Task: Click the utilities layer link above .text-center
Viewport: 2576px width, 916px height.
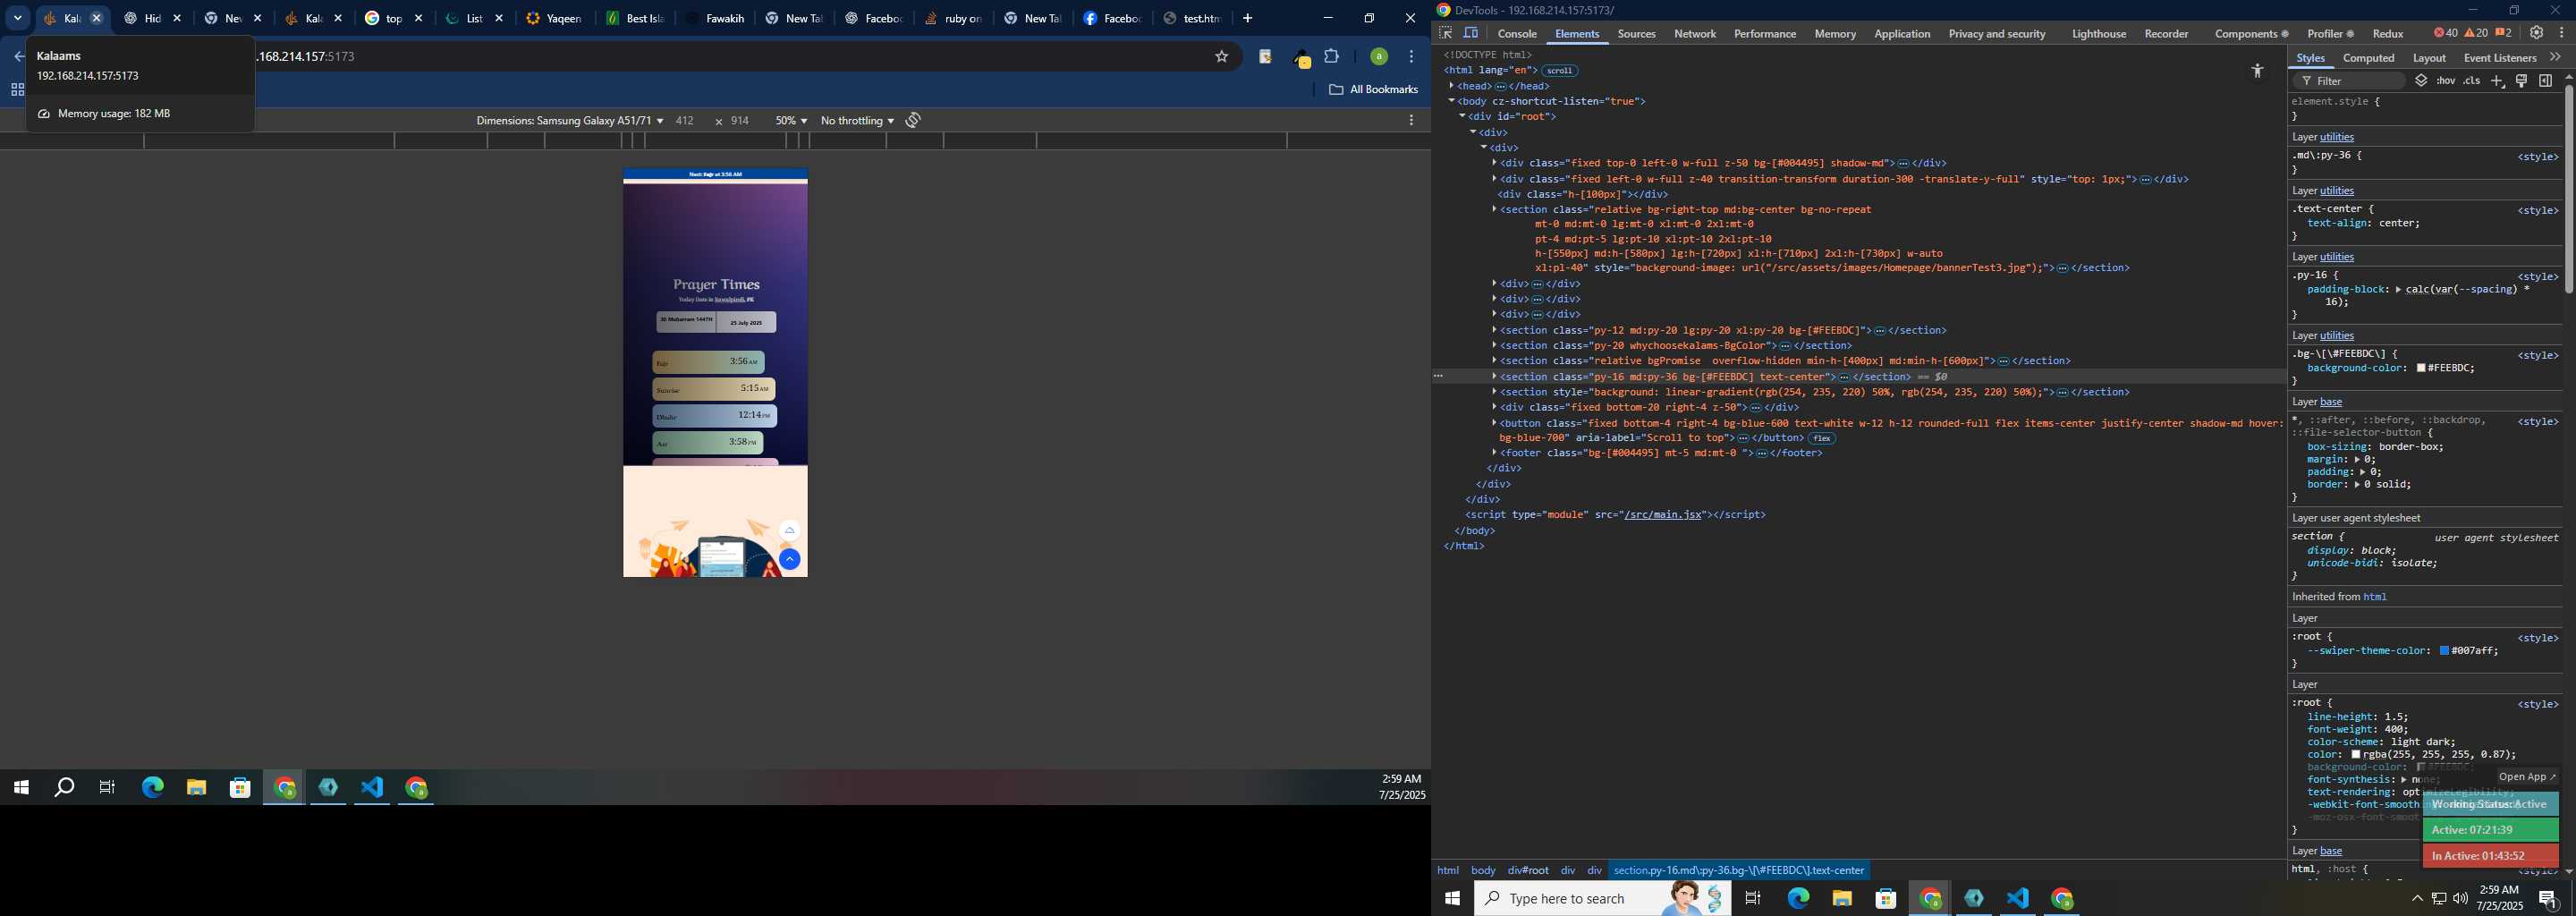Action: point(2337,191)
